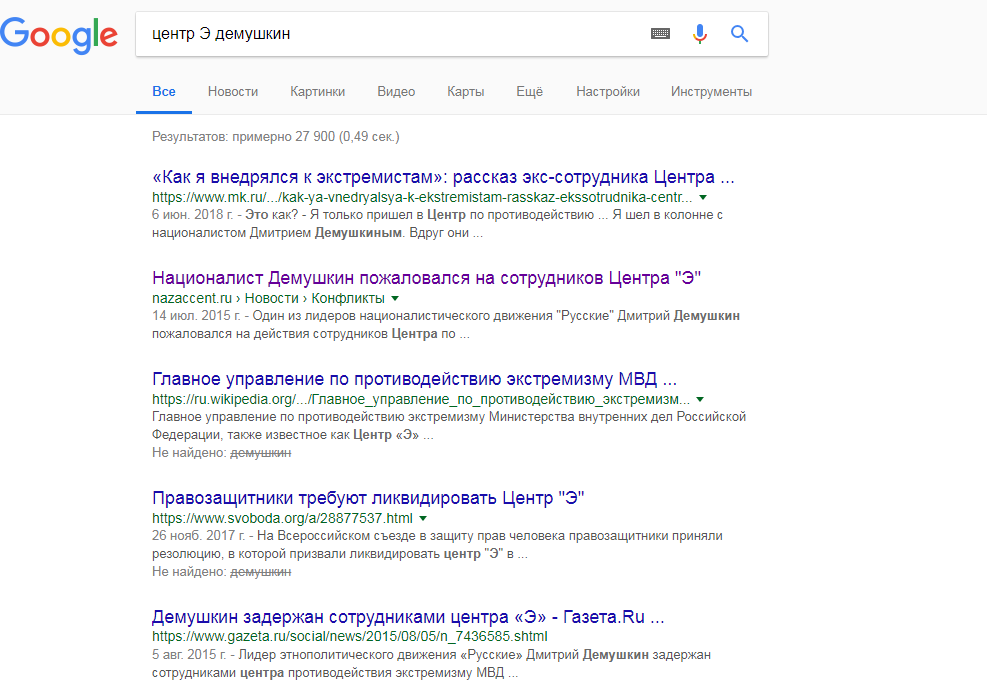Expand the dropdown arrow next to mk.ru URL

pyautogui.click(x=703, y=198)
